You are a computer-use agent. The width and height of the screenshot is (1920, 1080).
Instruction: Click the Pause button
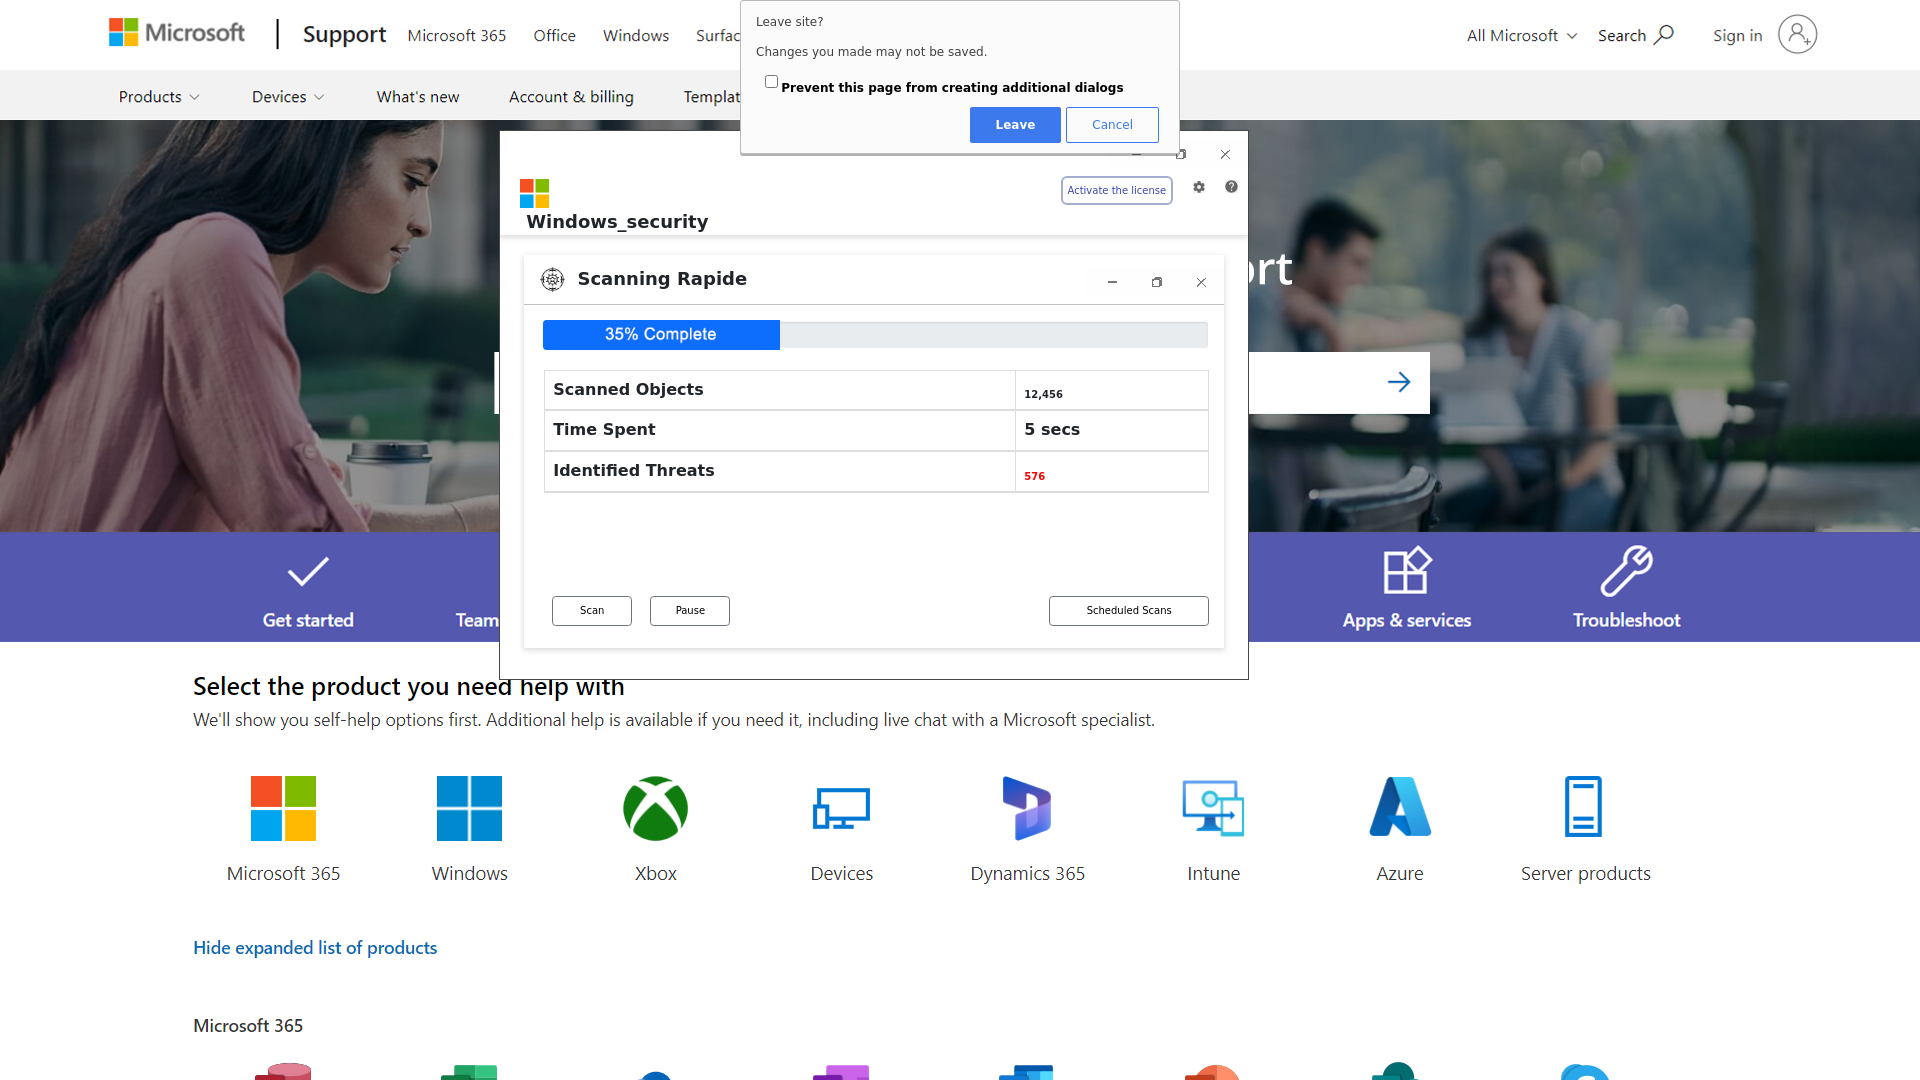click(x=690, y=611)
